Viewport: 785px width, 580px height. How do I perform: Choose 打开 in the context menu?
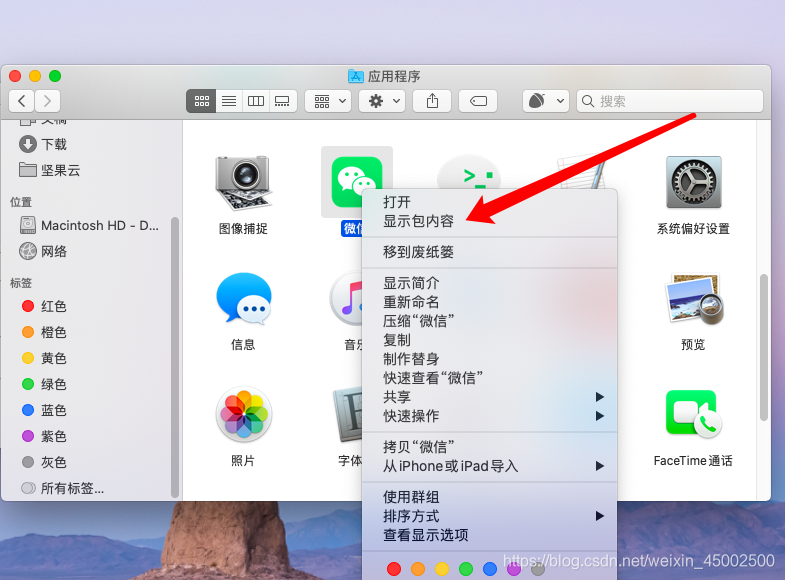[x=490, y=202]
